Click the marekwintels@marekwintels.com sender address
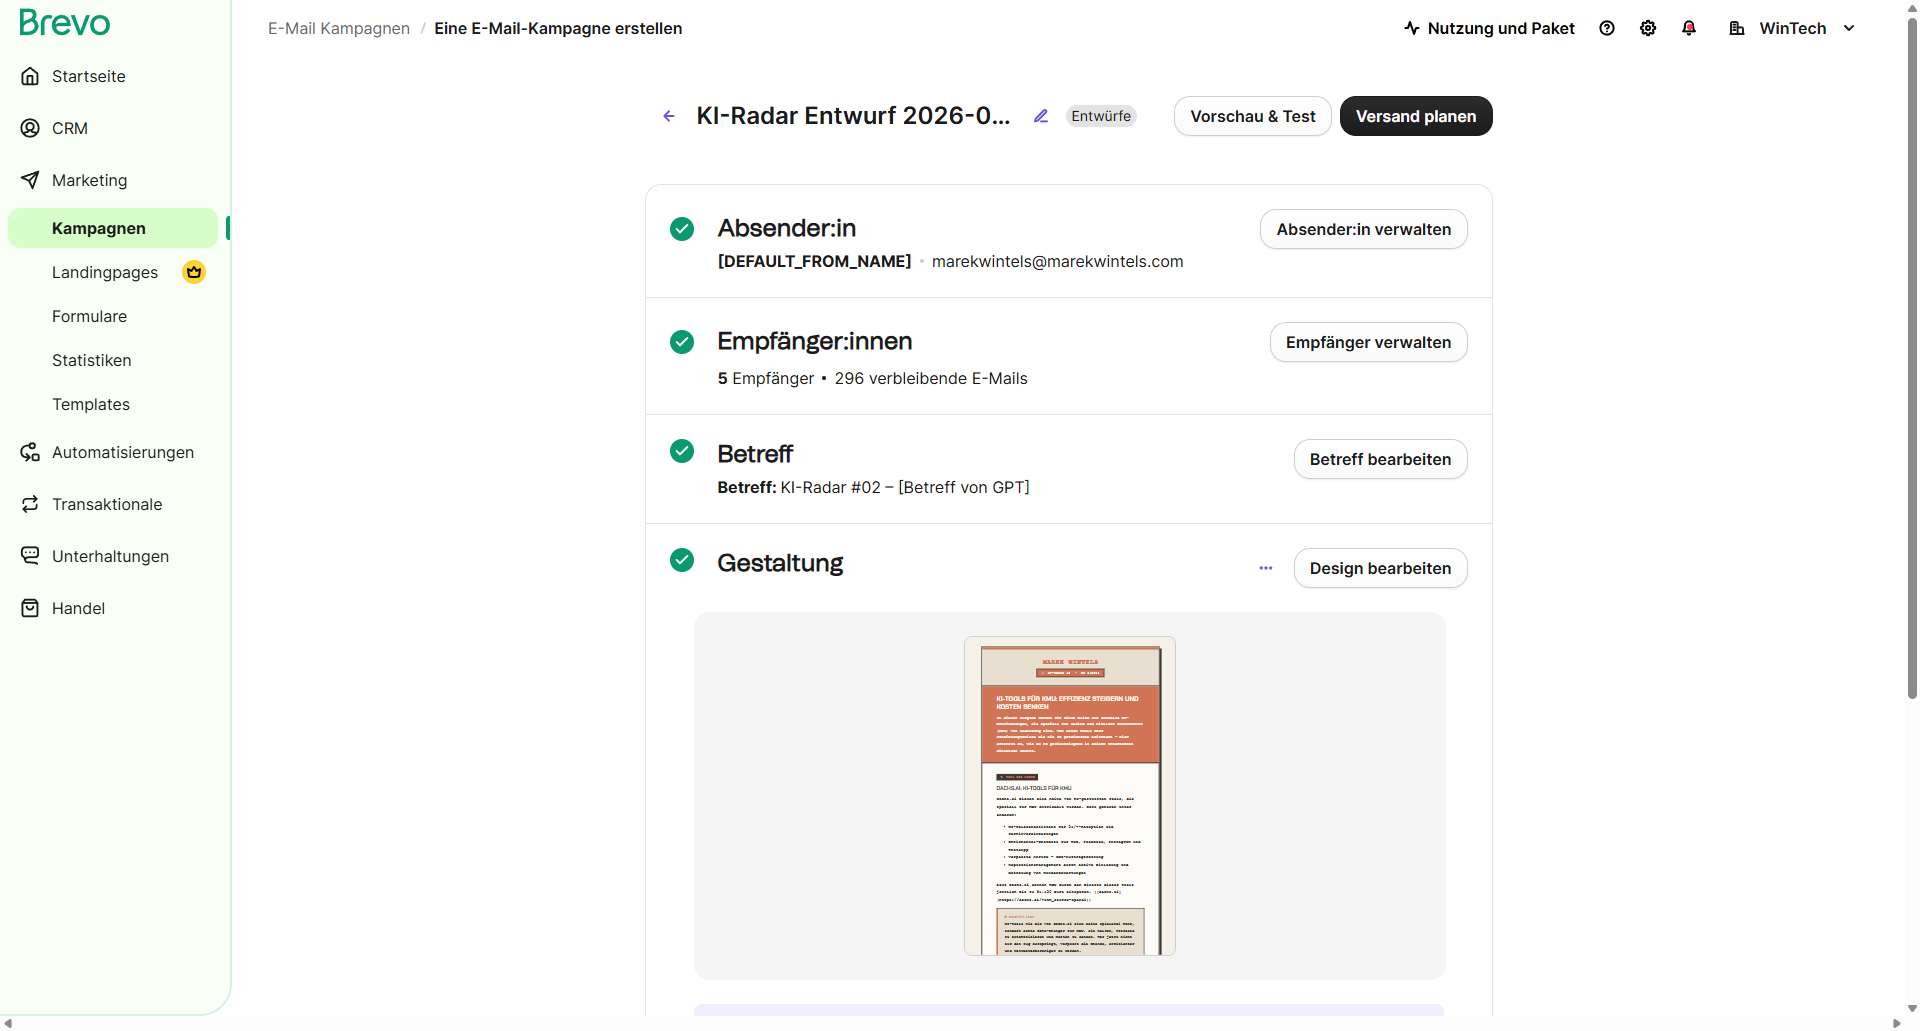Image resolution: width=1920 pixels, height=1031 pixels. (x=1057, y=261)
